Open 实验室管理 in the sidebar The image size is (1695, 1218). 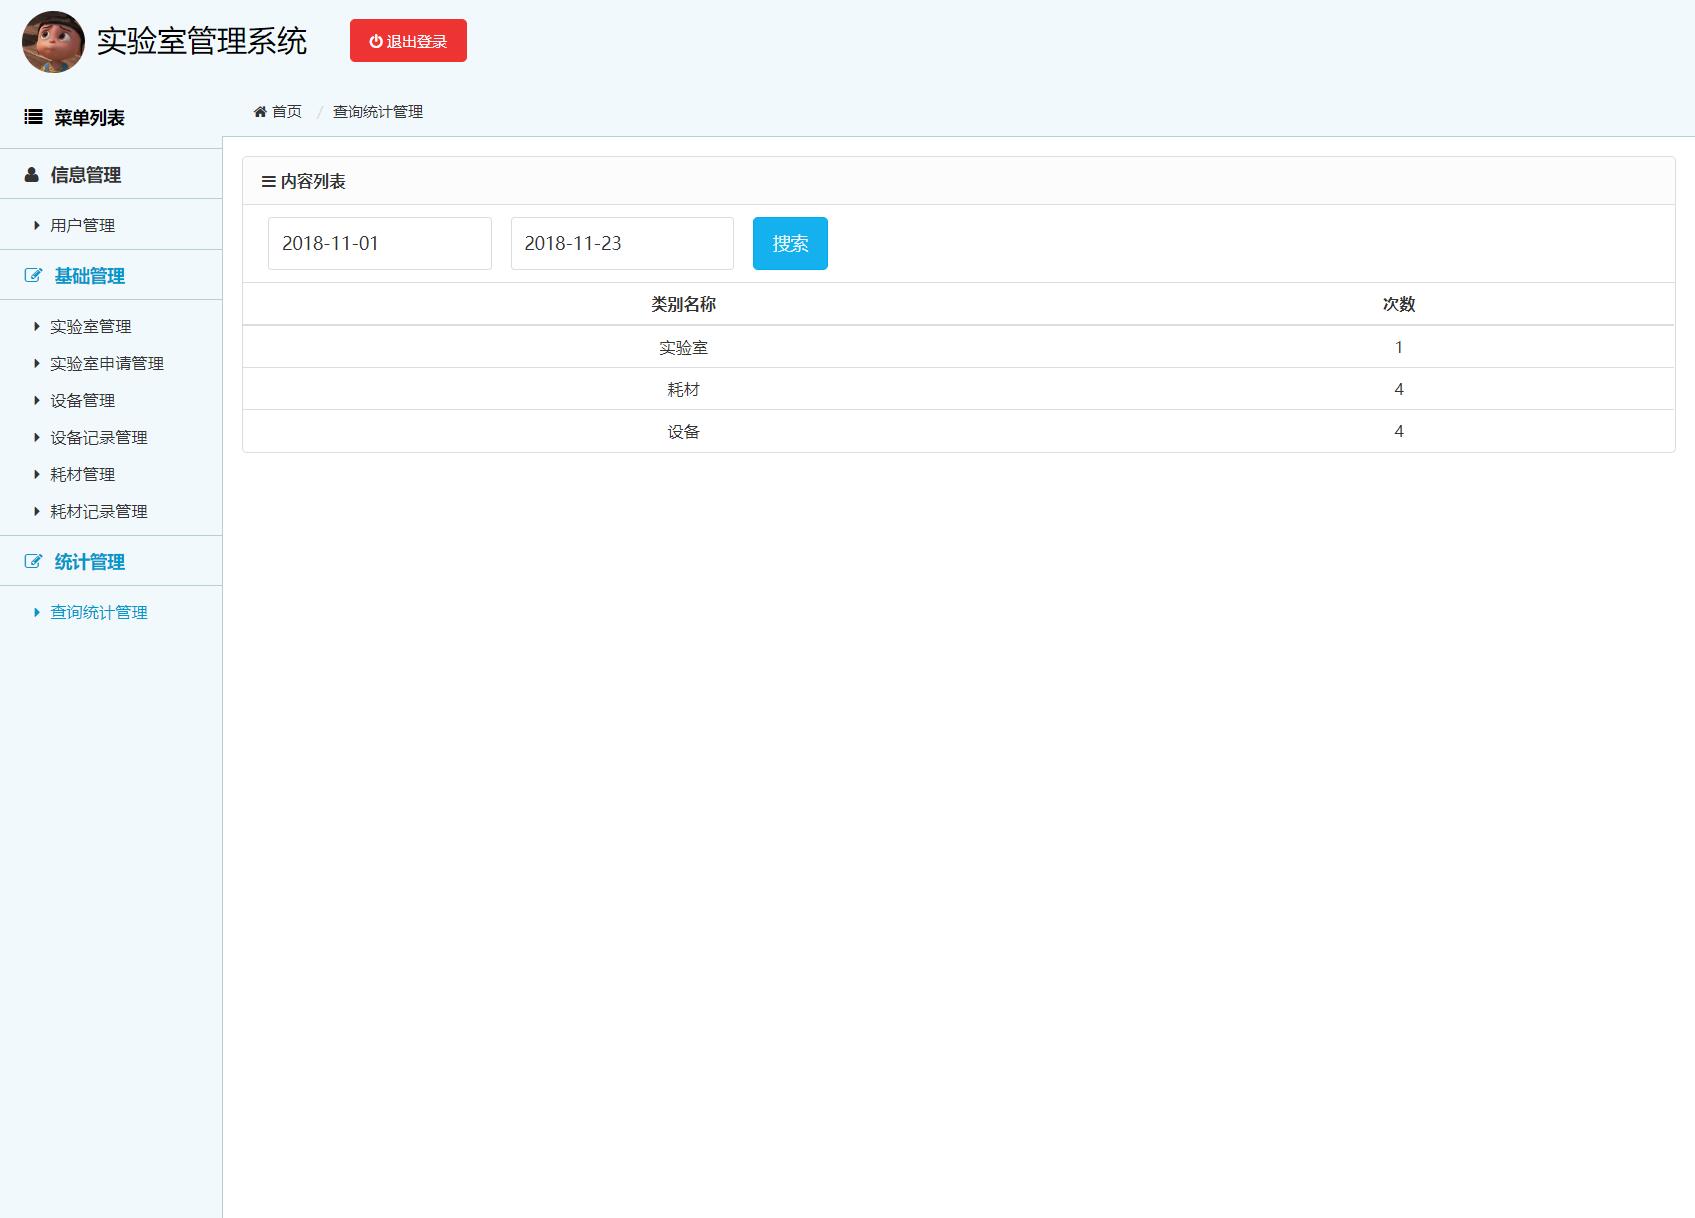[90, 326]
